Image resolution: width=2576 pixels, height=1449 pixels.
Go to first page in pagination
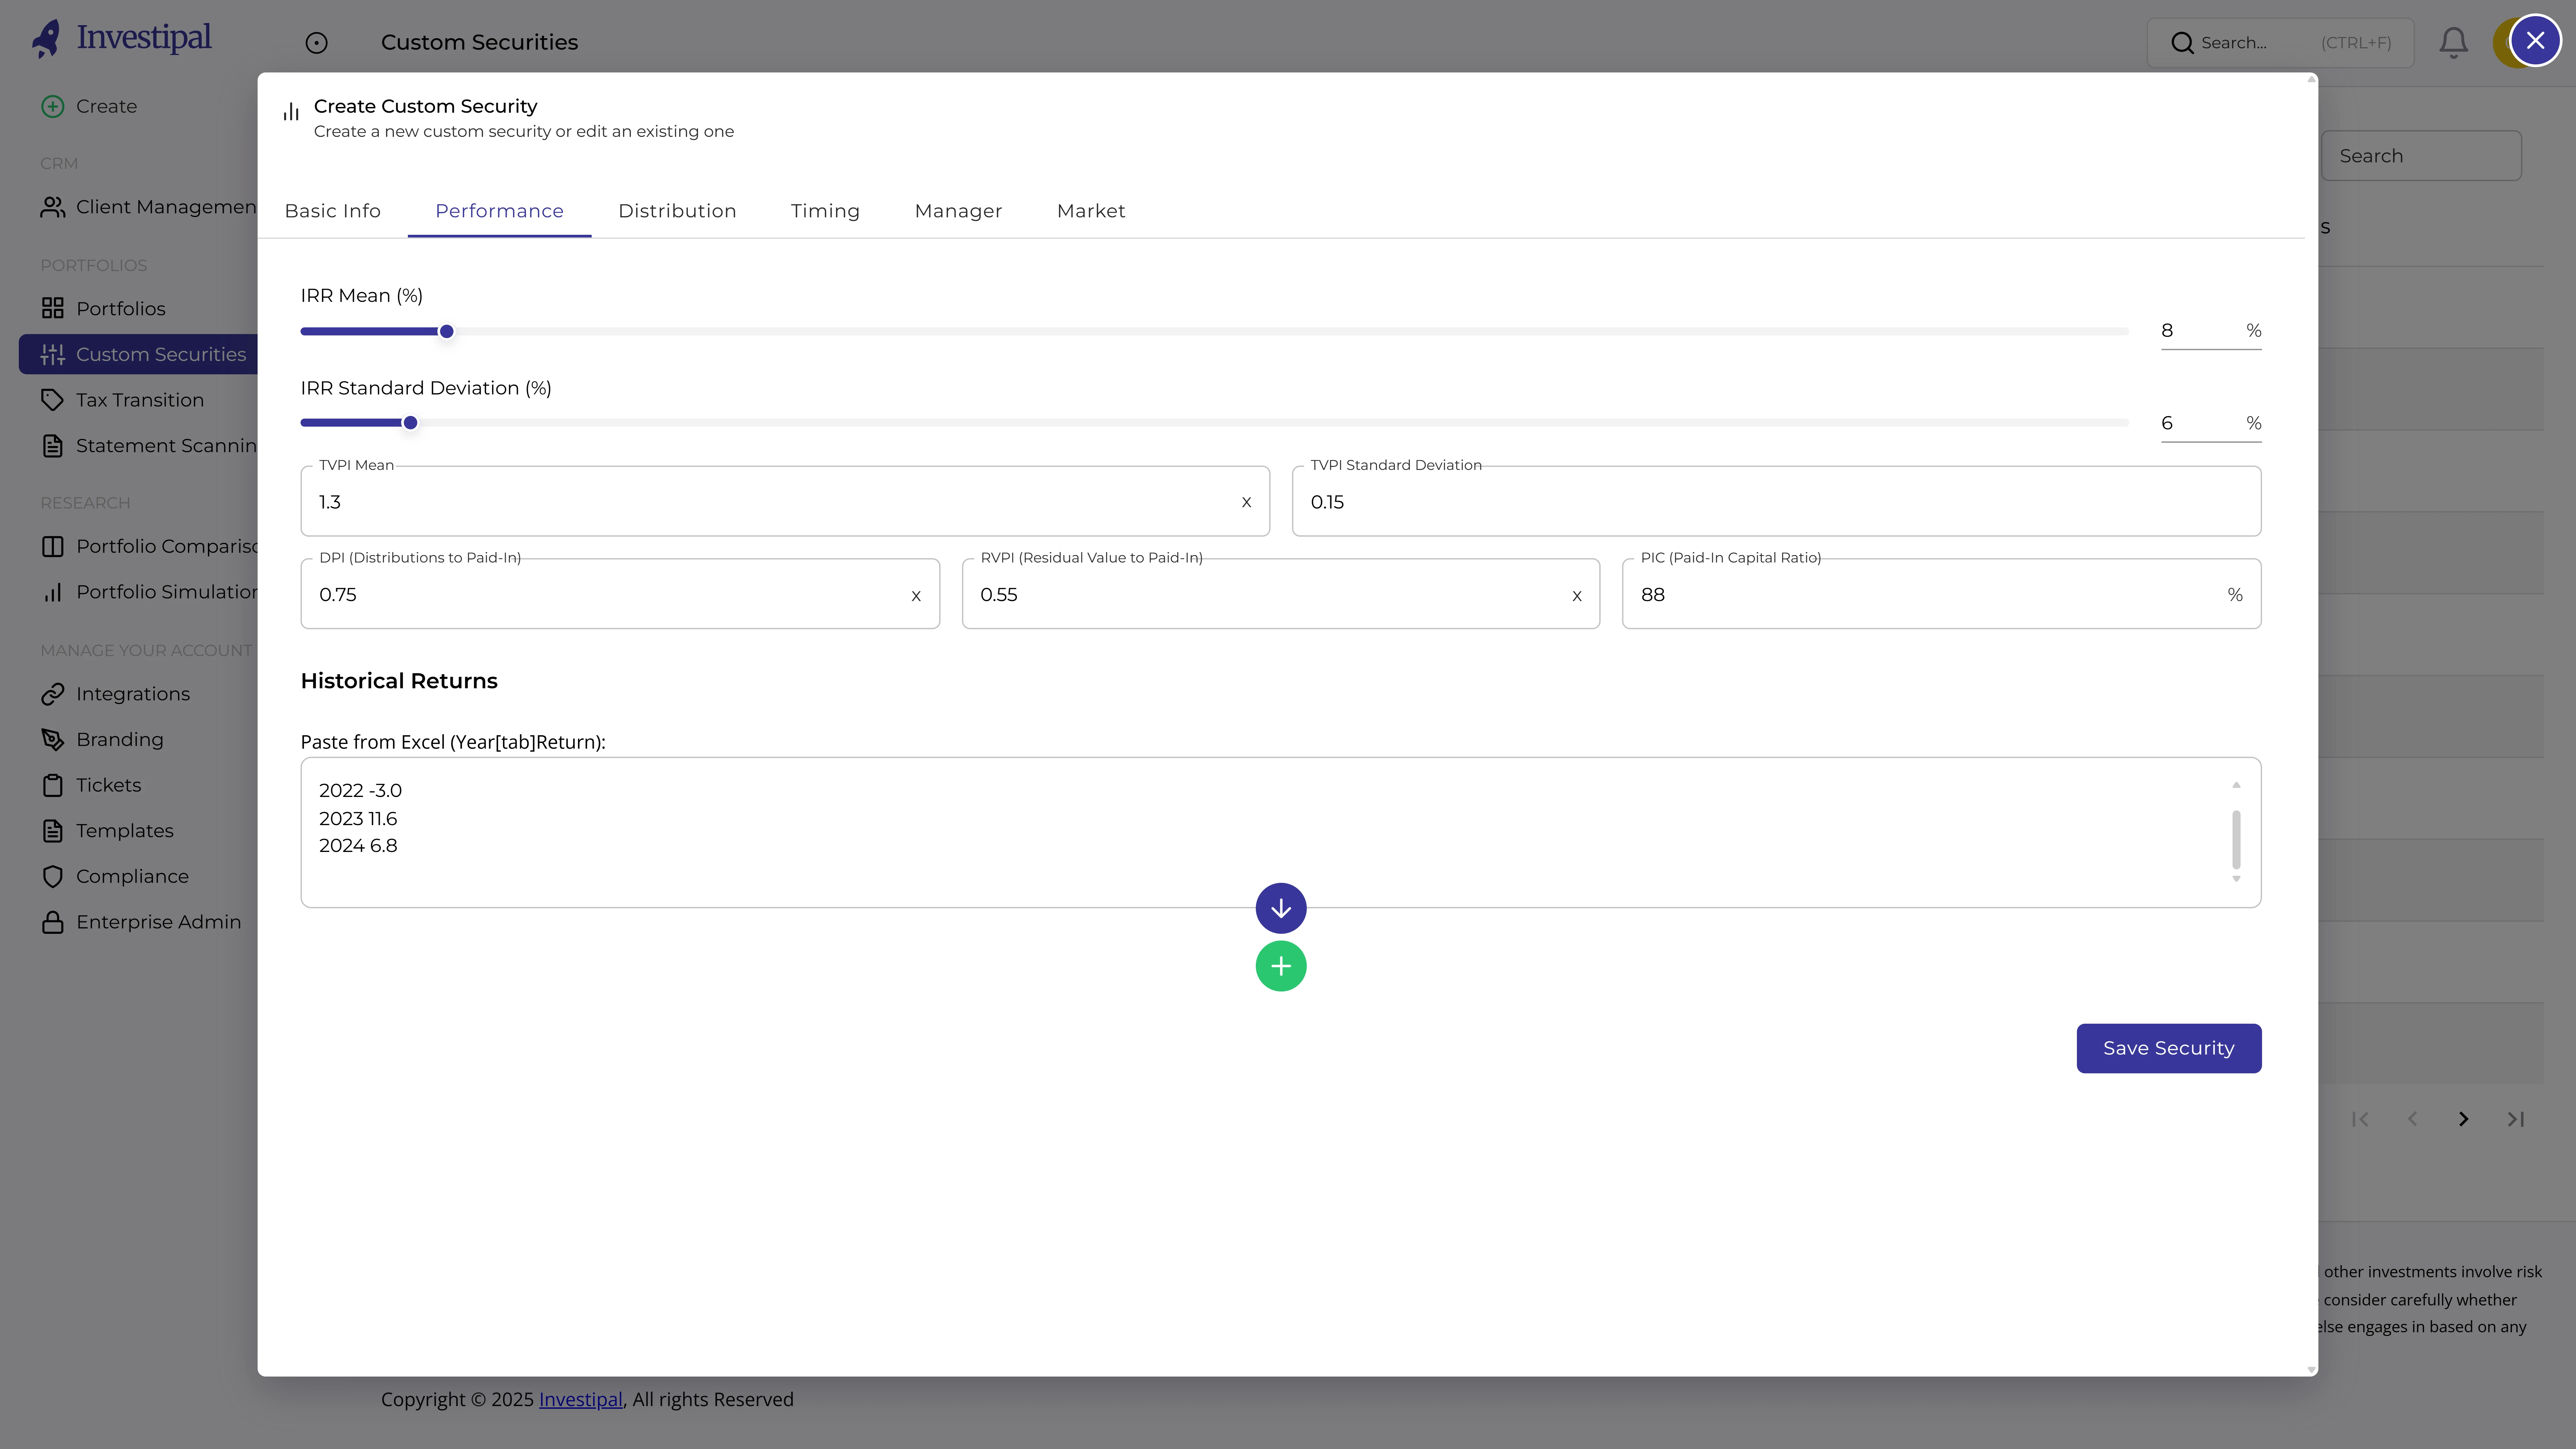click(x=2360, y=1119)
